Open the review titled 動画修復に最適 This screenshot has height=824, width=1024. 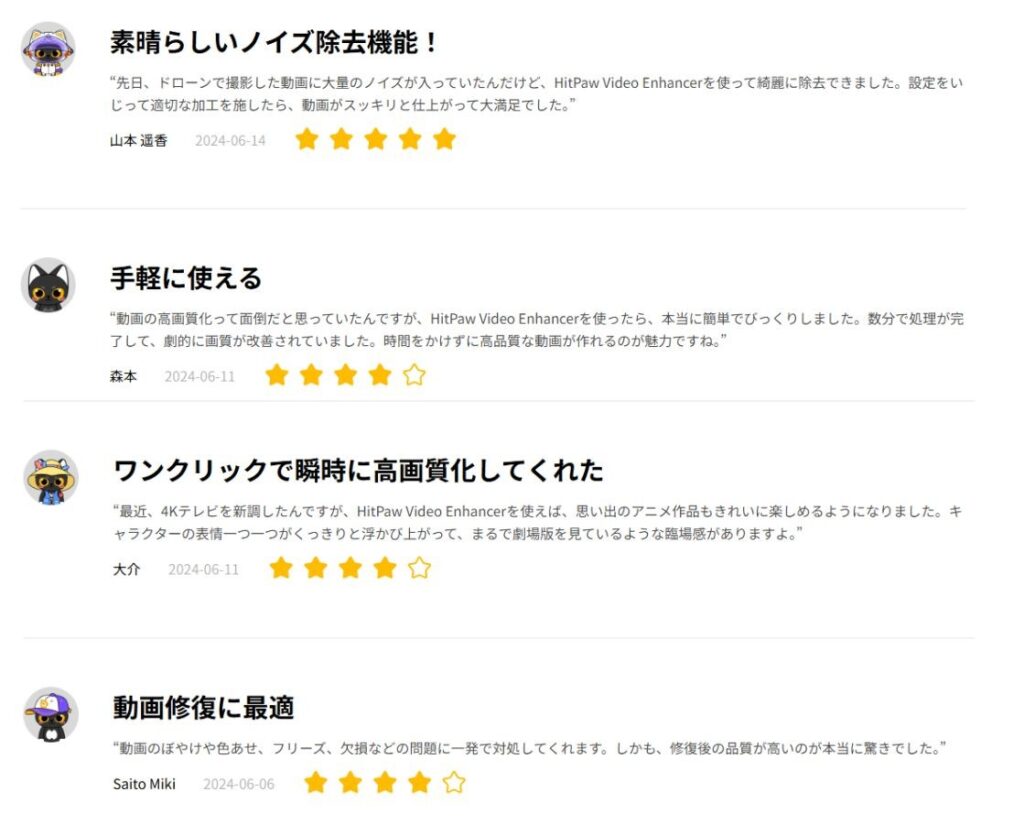coord(203,707)
